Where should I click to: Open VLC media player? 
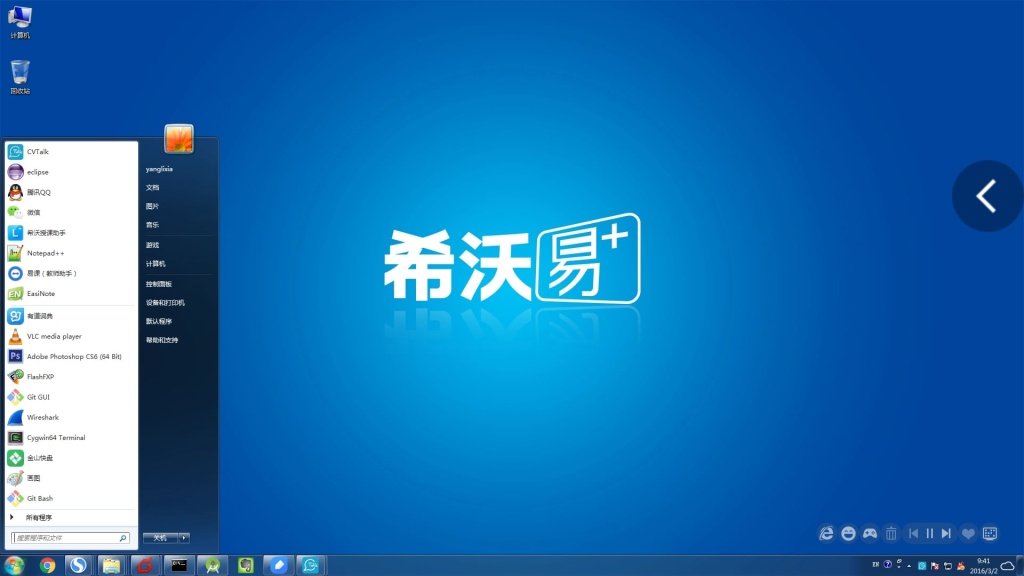71,336
